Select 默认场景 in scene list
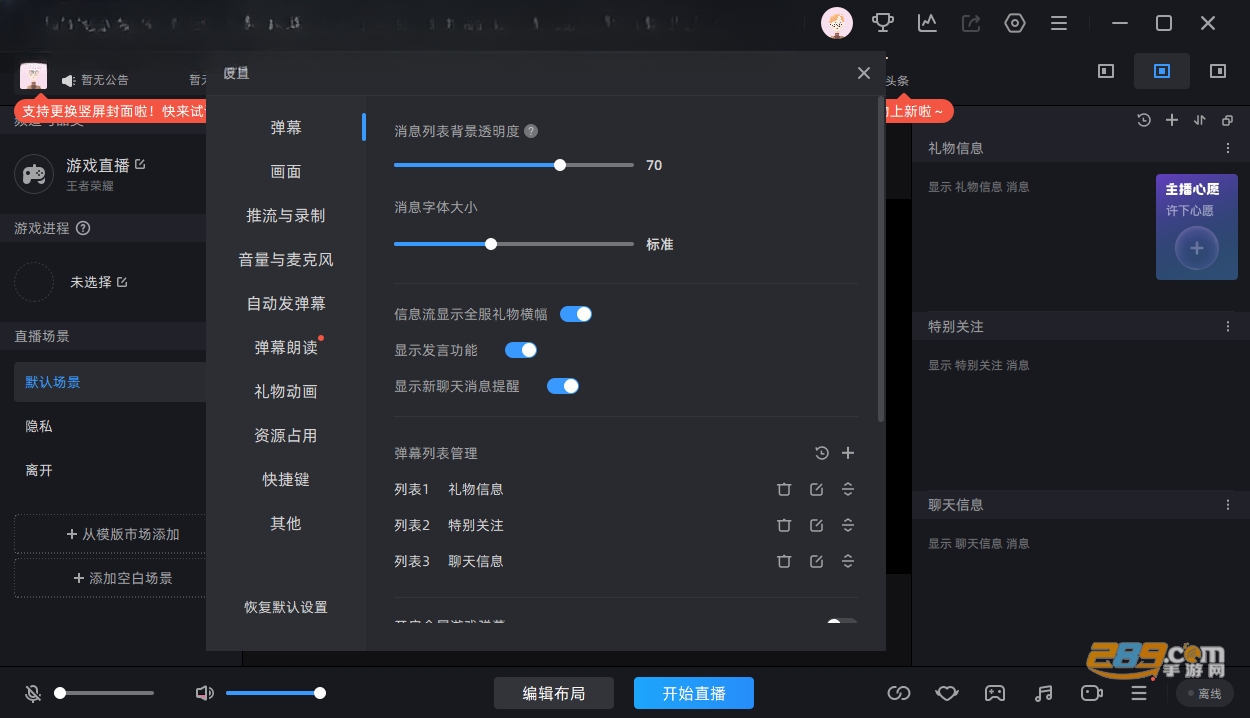1250x718 pixels. pyautogui.click(x=110, y=382)
